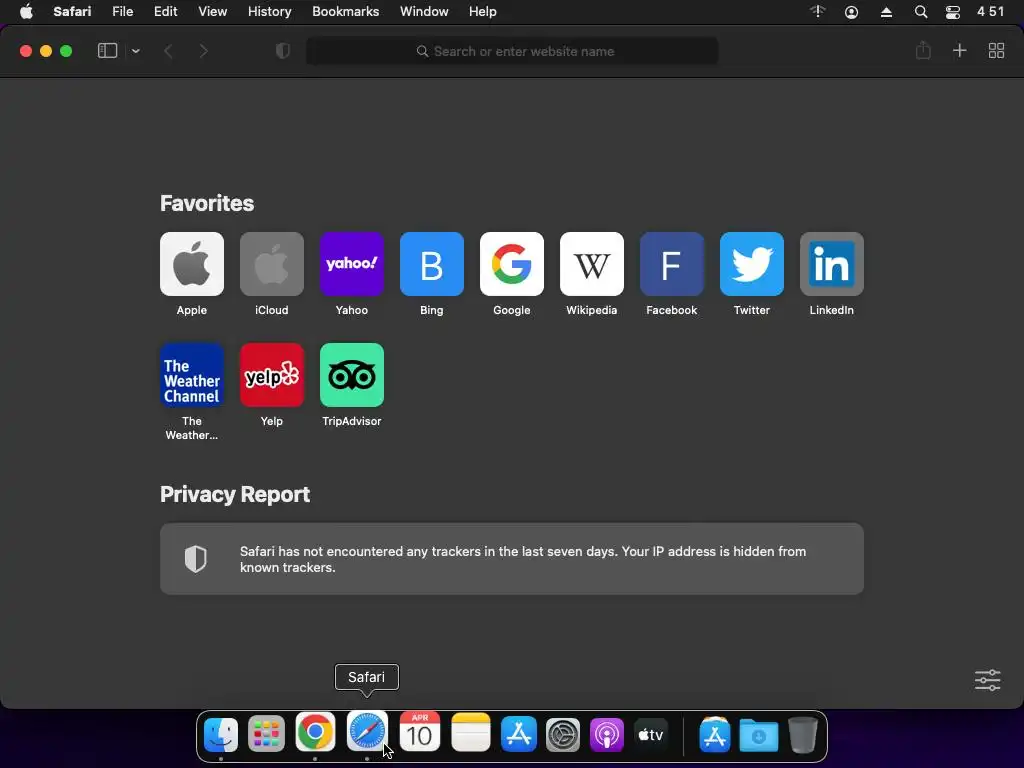Open the Bookmarks menu
This screenshot has height=768, width=1024.
point(345,12)
